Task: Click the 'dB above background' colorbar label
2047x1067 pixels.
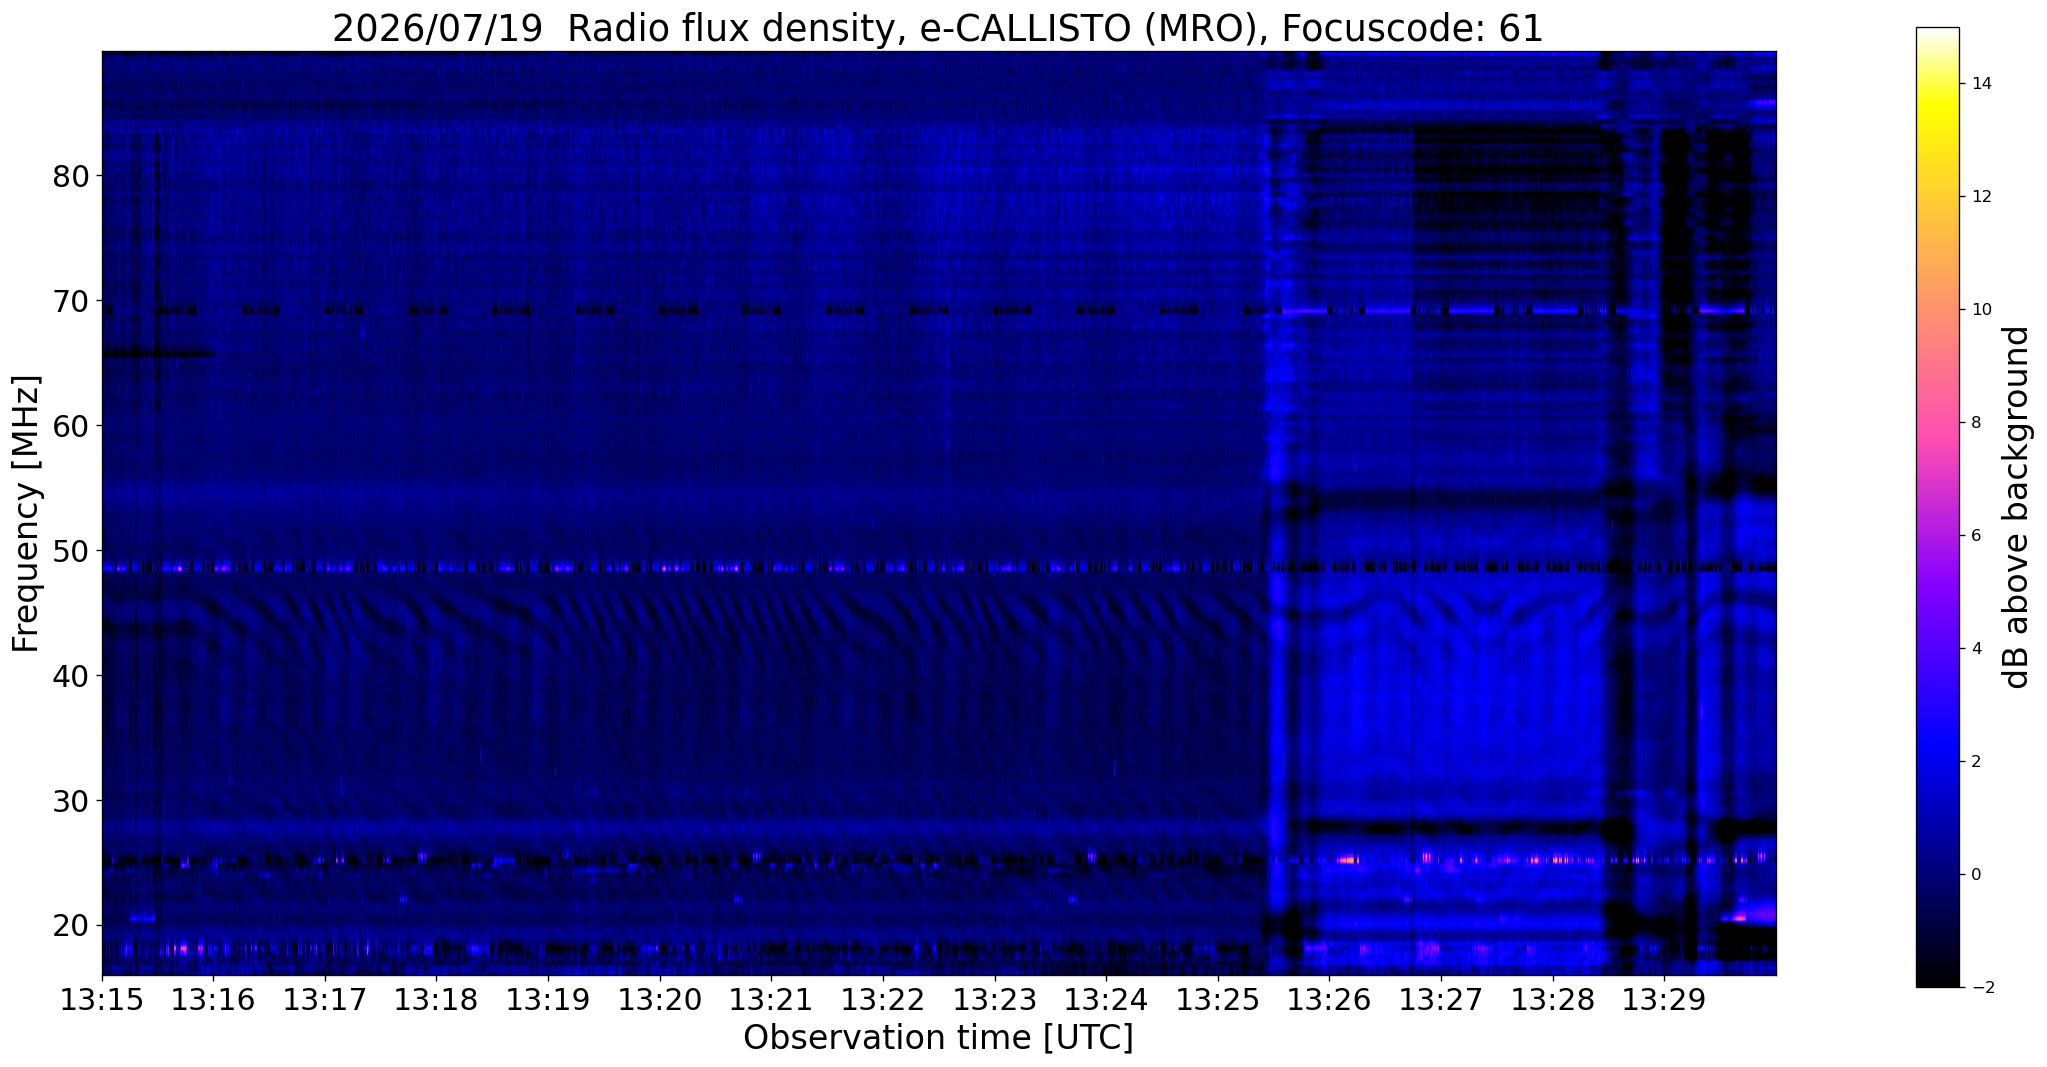Action: click(2018, 507)
